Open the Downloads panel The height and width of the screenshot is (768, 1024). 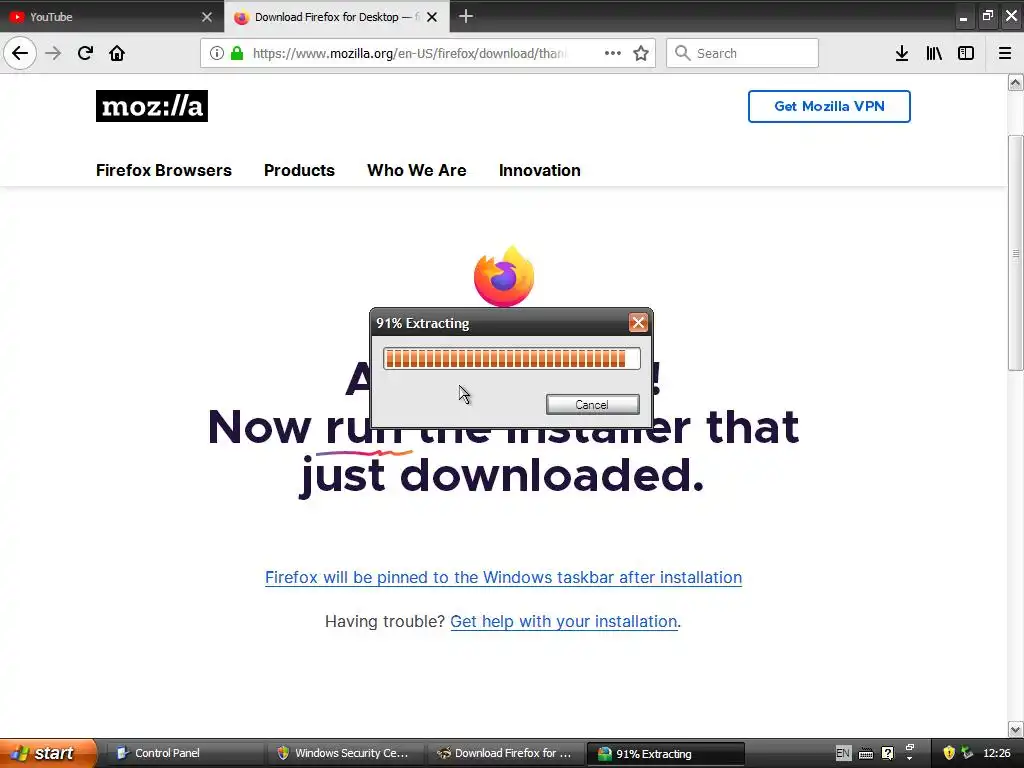(x=902, y=53)
